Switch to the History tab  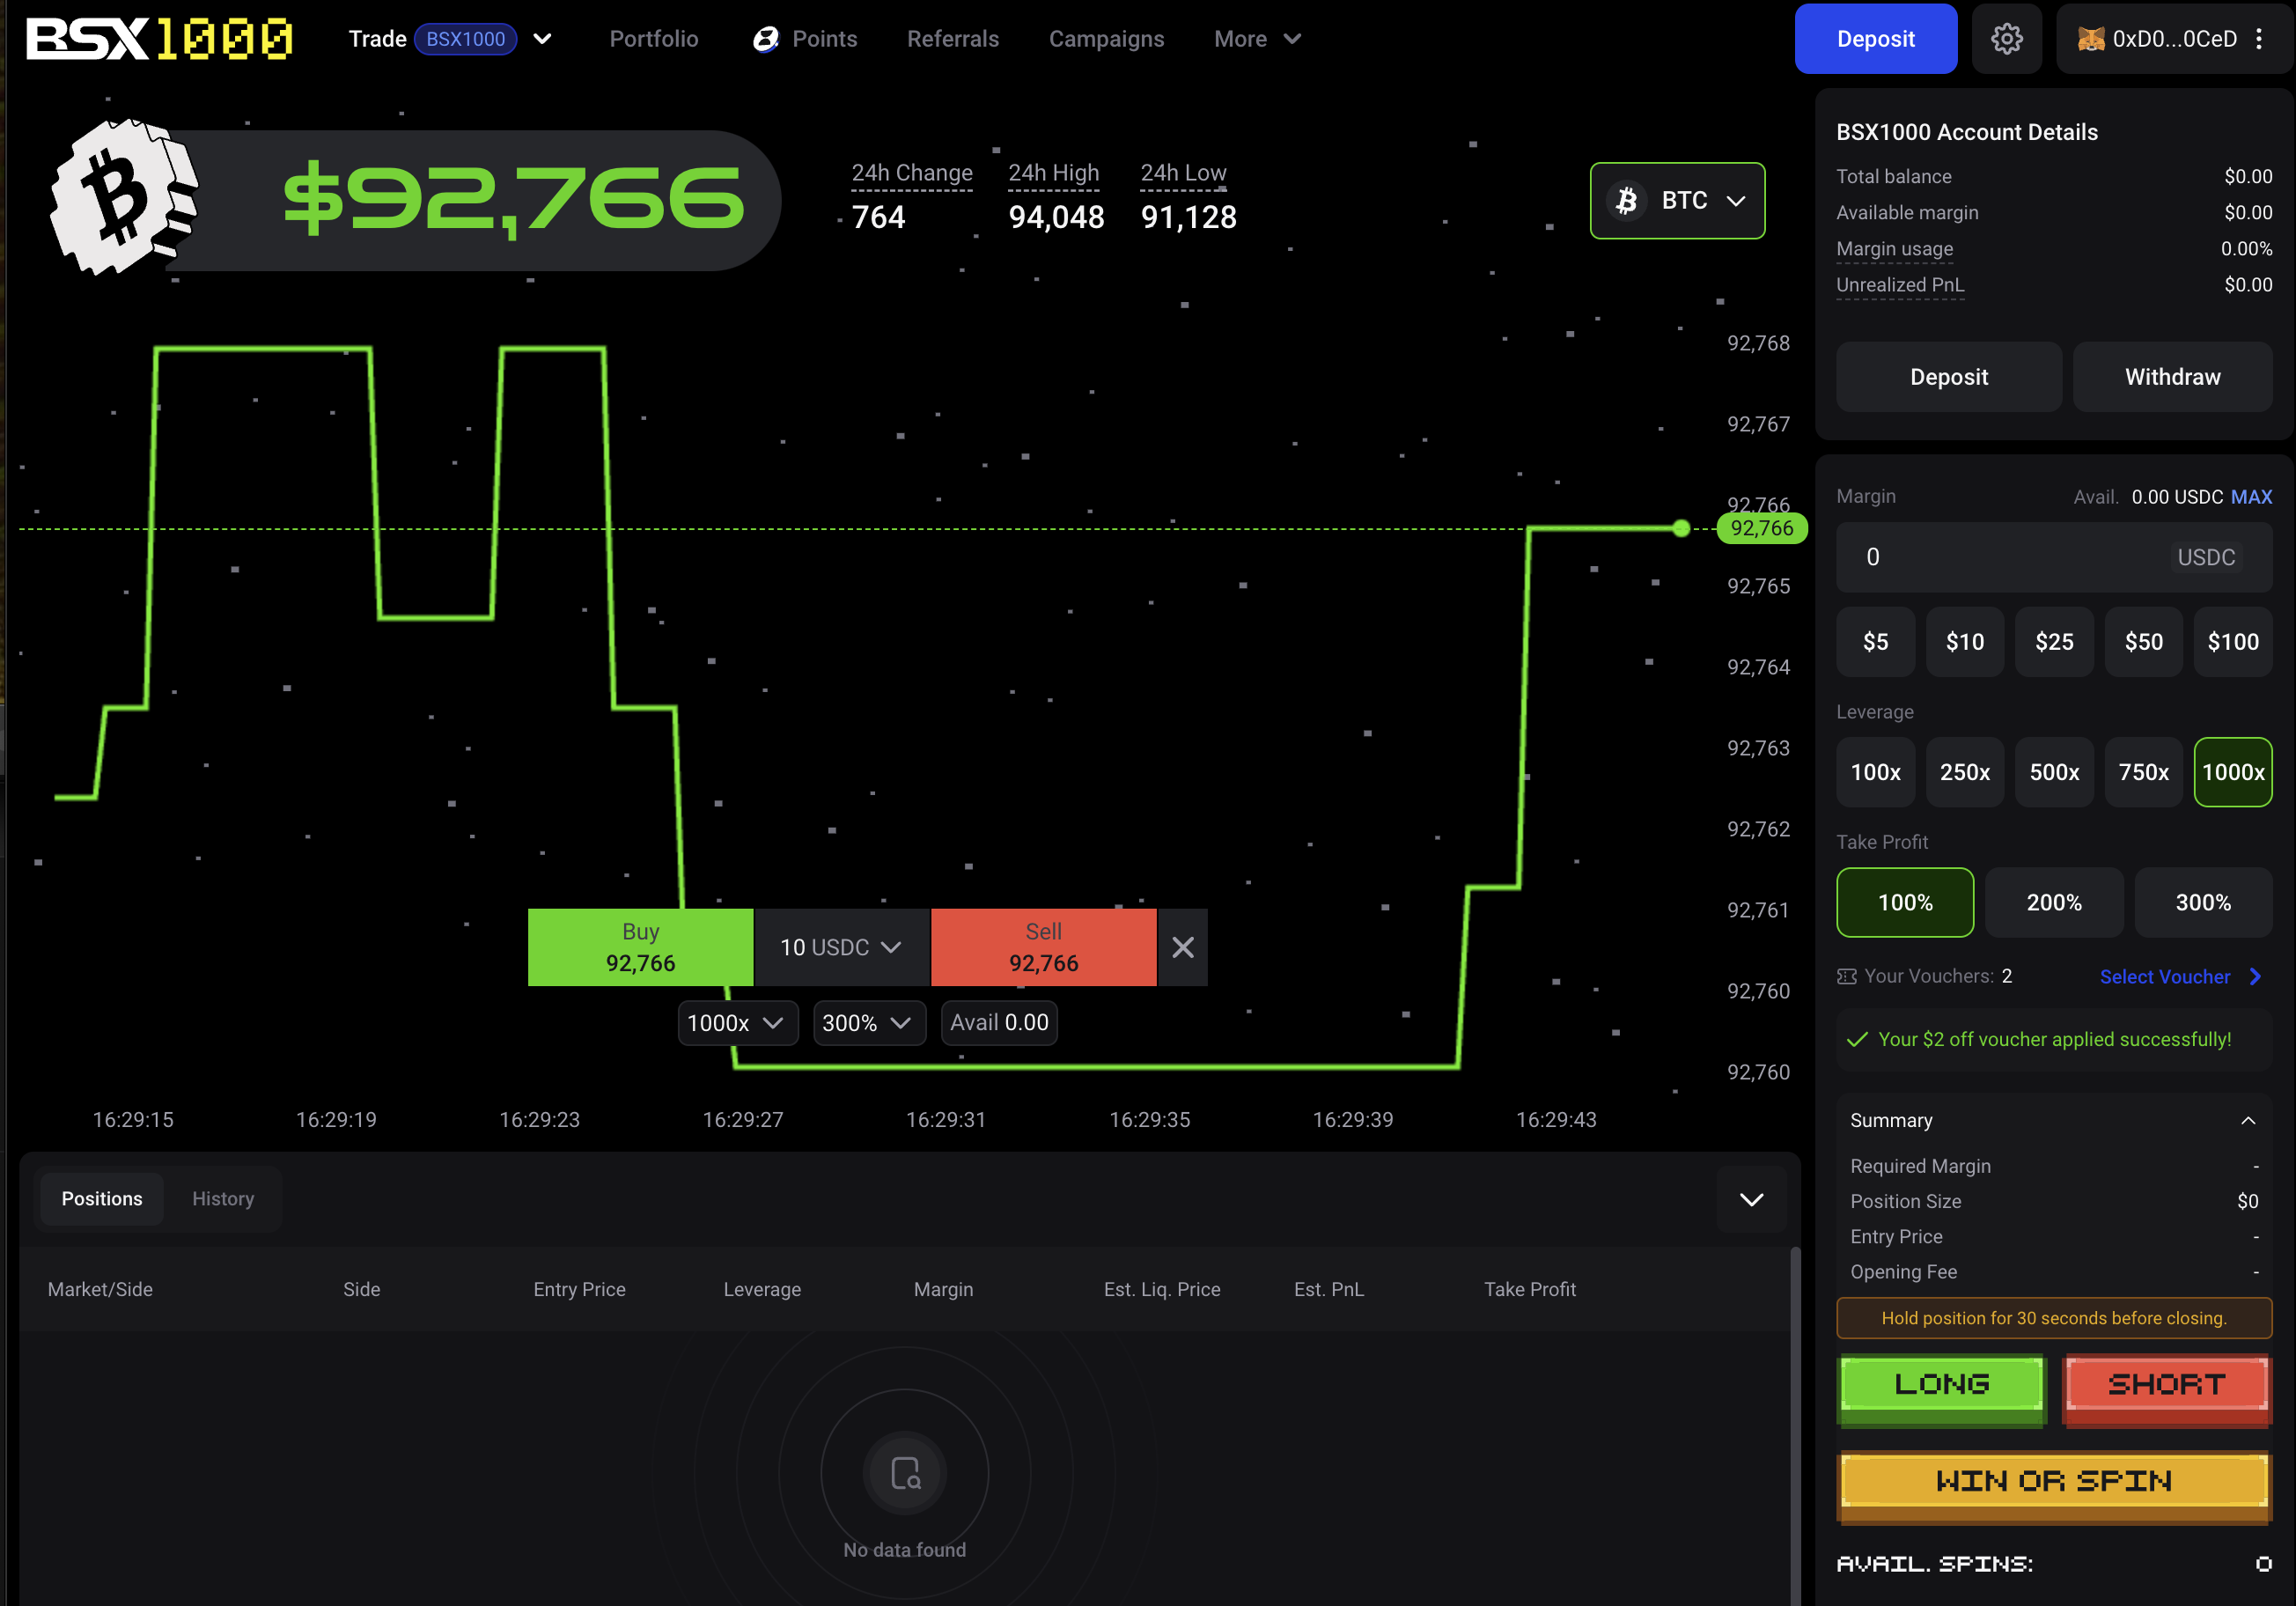click(x=223, y=1198)
